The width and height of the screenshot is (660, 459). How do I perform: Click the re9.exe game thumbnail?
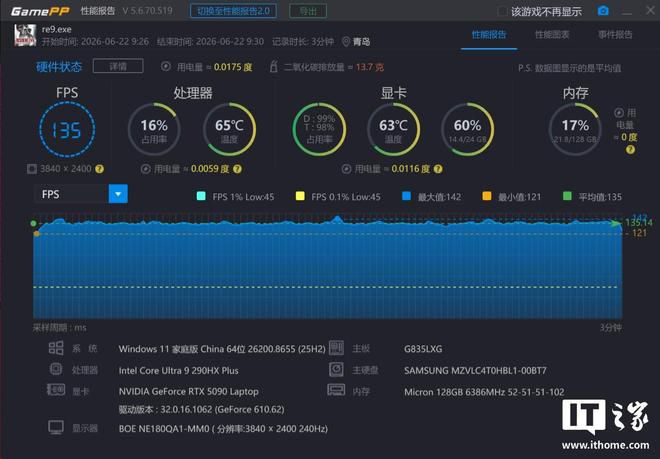click(x=25, y=35)
